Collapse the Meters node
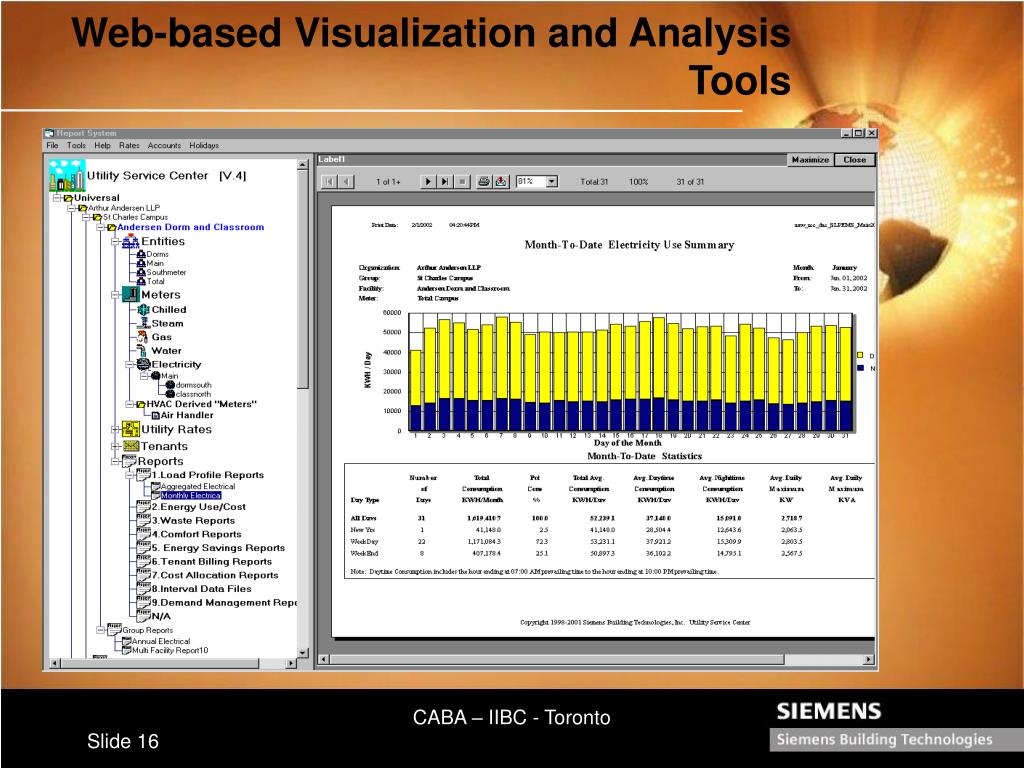1024x768 pixels. point(115,295)
